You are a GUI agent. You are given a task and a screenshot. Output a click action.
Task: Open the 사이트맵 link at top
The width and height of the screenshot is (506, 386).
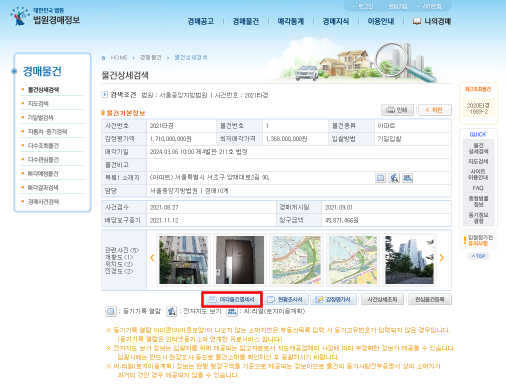[x=432, y=7]
